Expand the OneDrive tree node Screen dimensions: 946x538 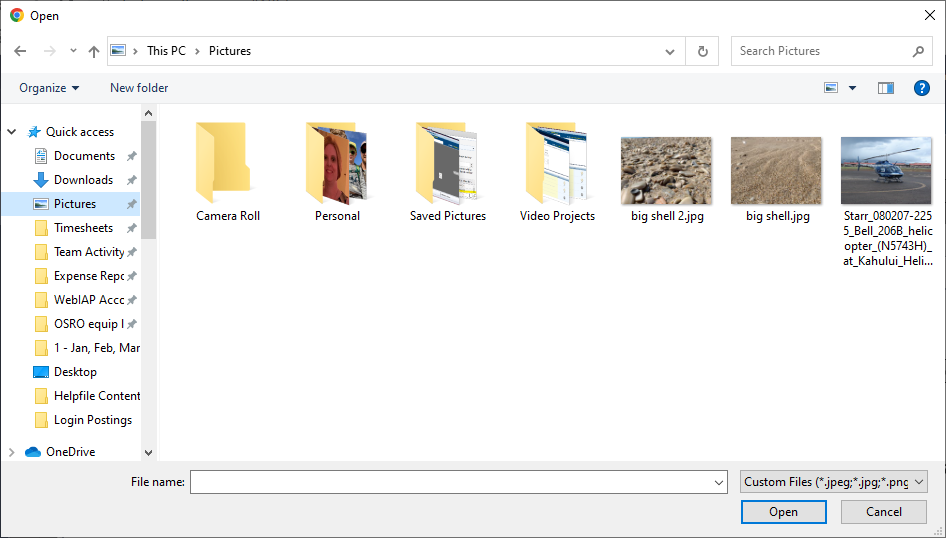pos(11,452)
